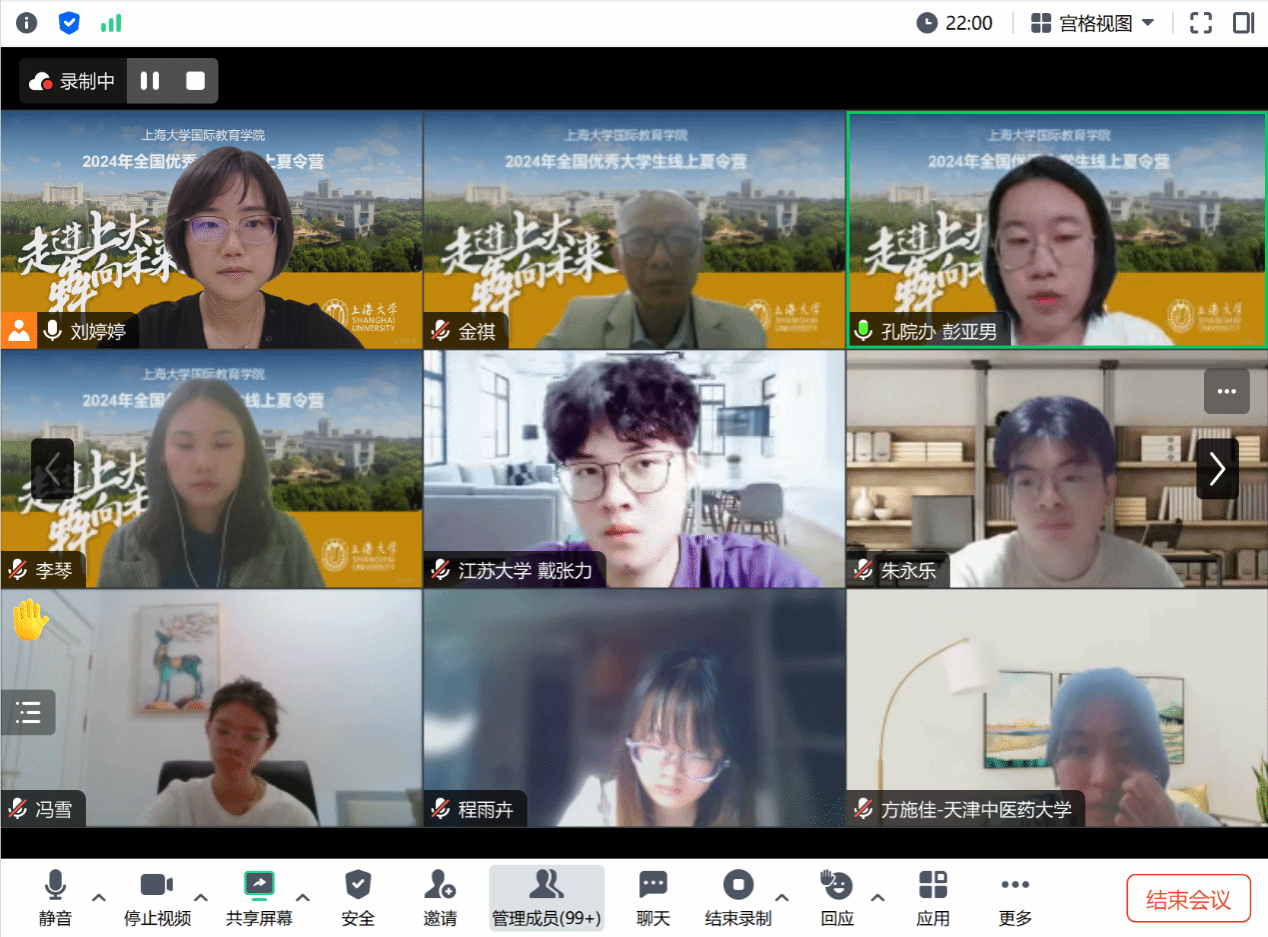
Task: Click the blue security shield icon
Action: point(69,23)
